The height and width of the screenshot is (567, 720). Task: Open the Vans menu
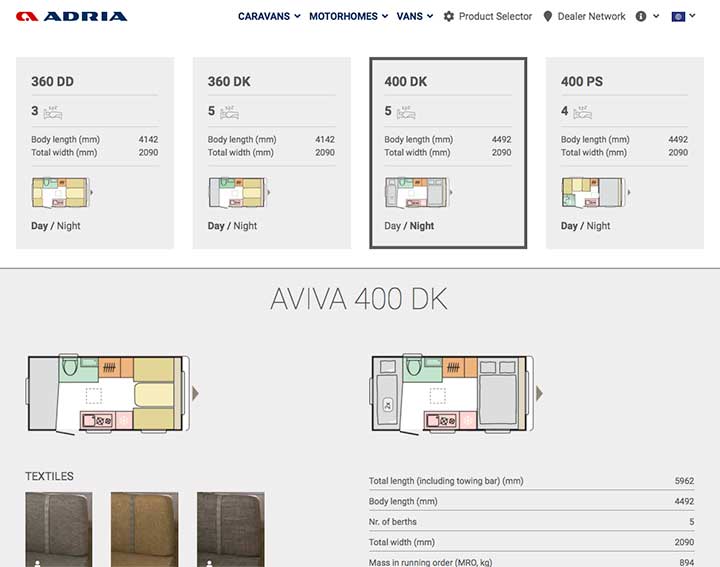click(410, 17)
